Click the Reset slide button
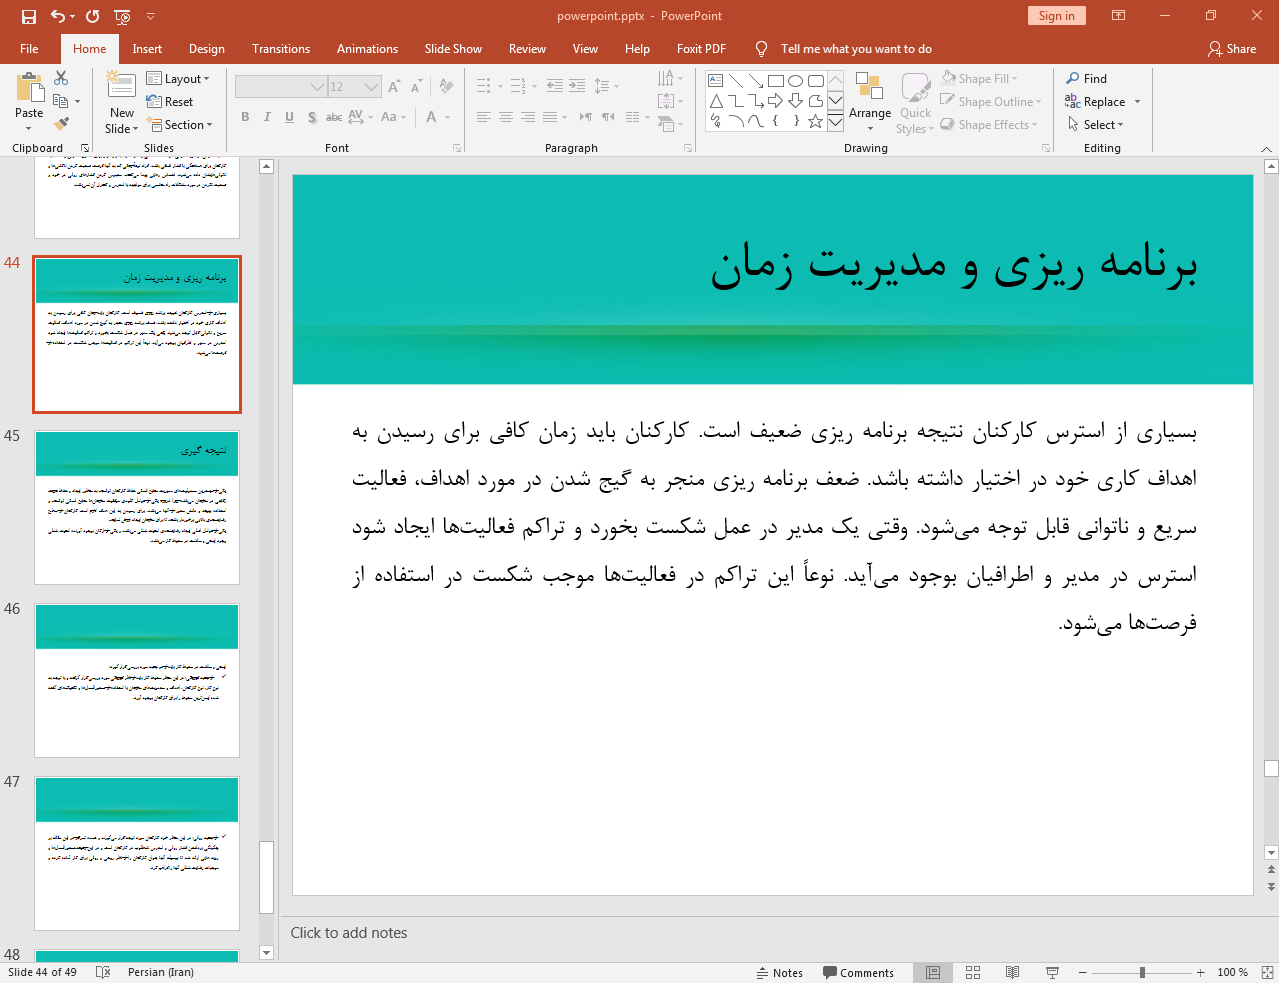Viewport: 1279px width, 983px height. [x=170, y=102]
